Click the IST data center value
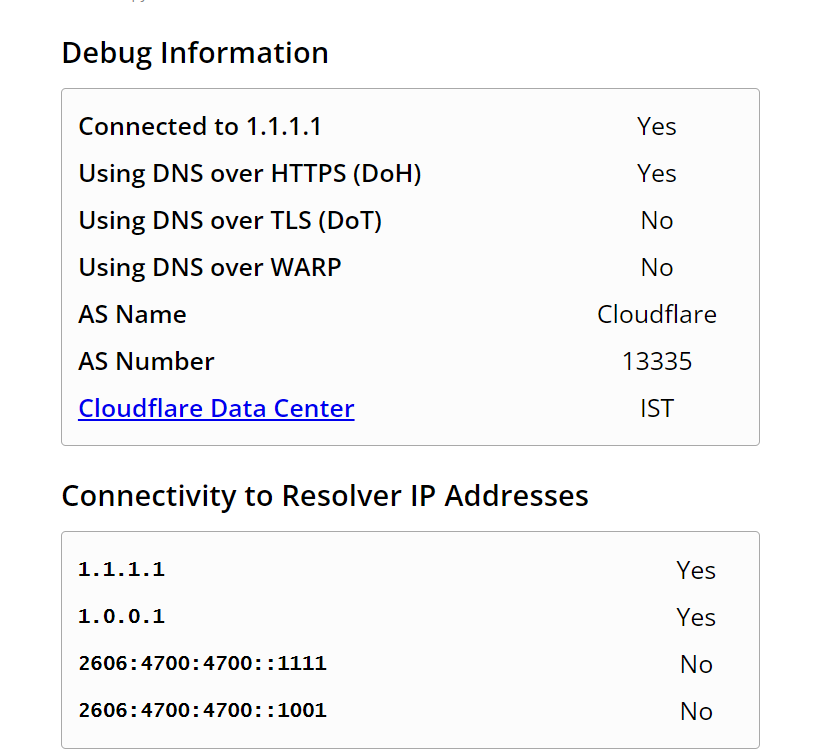Screen dimensions: 817x755 click(657, 409)
